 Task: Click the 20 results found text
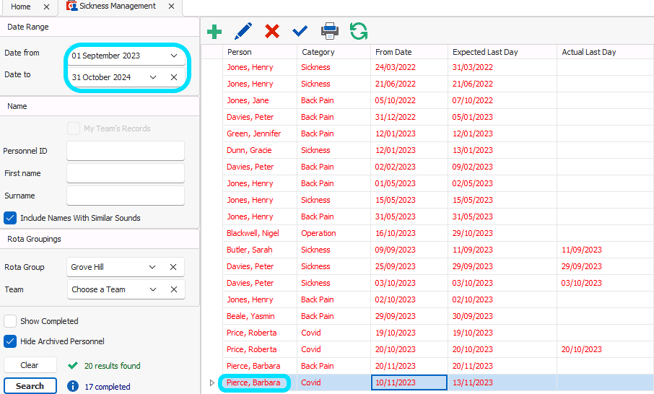tap(112, 366)
